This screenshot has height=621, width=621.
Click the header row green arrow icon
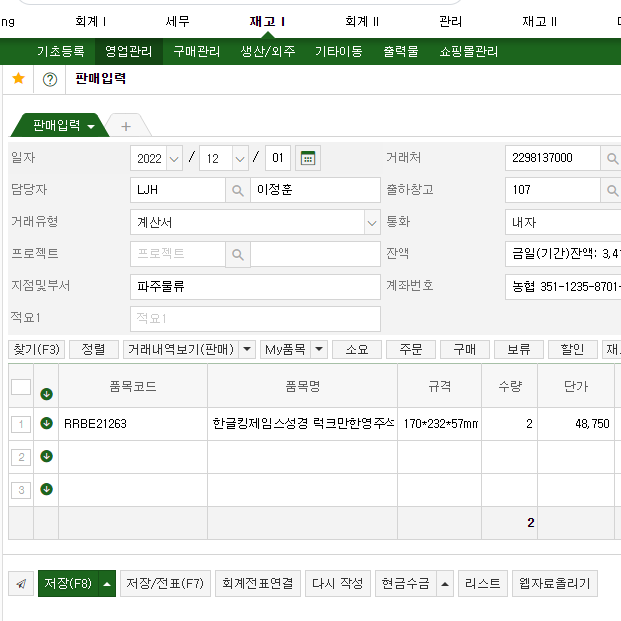click(46, 394)
